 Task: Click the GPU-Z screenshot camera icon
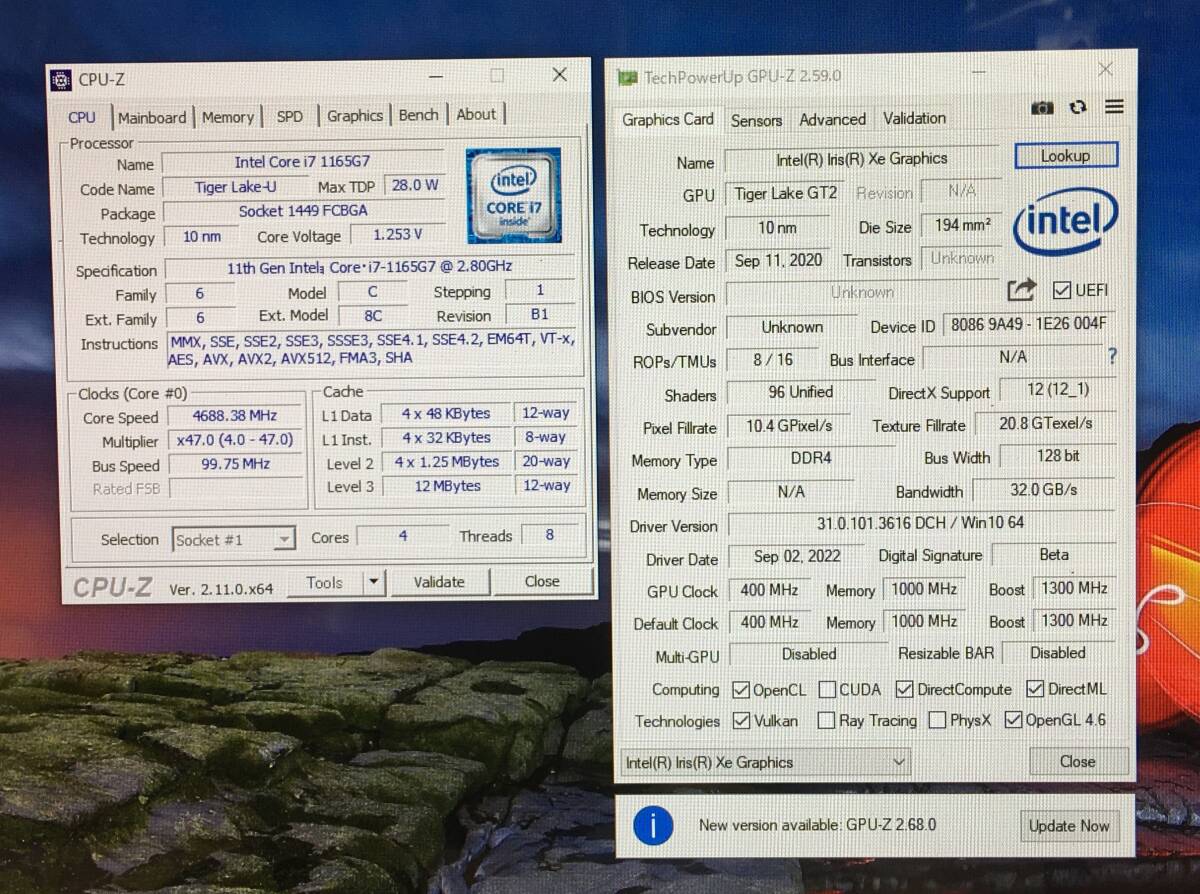(1042, 108)
